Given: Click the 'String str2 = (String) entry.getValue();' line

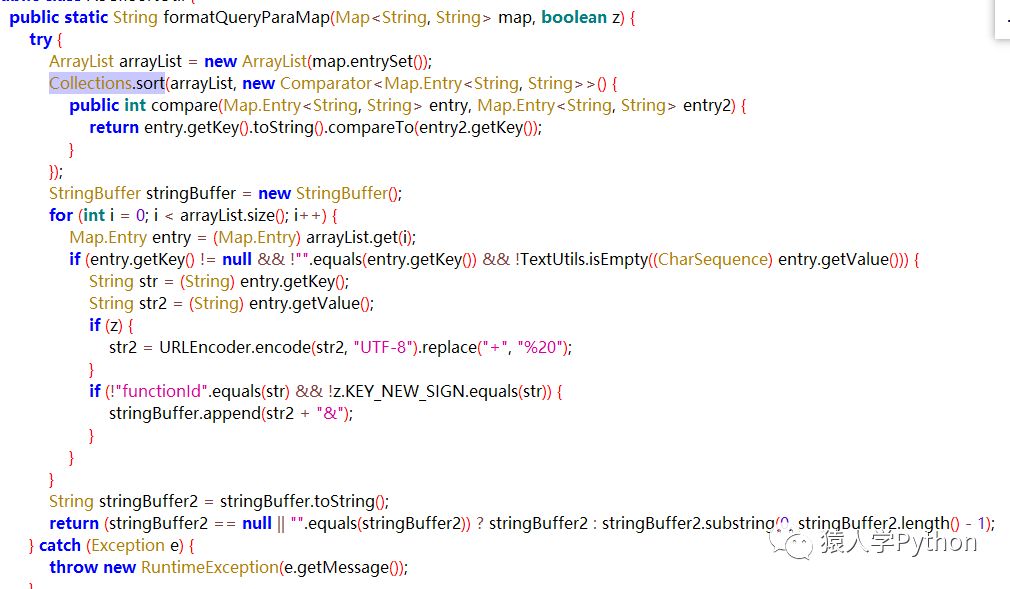Looking at the screenshot, I should (x=231, y=303).
